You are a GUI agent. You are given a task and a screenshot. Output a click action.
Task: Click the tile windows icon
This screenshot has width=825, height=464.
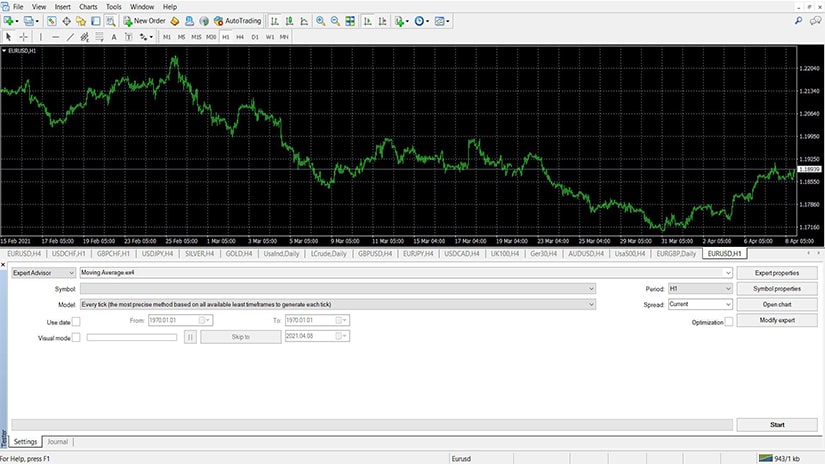348,20
